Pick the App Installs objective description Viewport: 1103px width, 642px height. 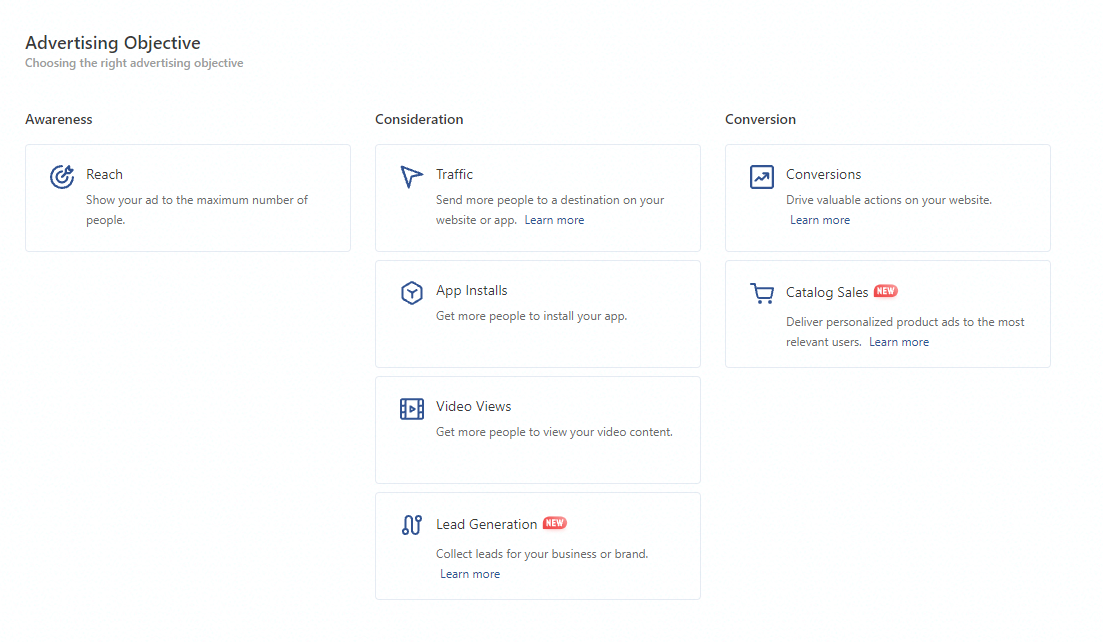click(x=531, y=316)
